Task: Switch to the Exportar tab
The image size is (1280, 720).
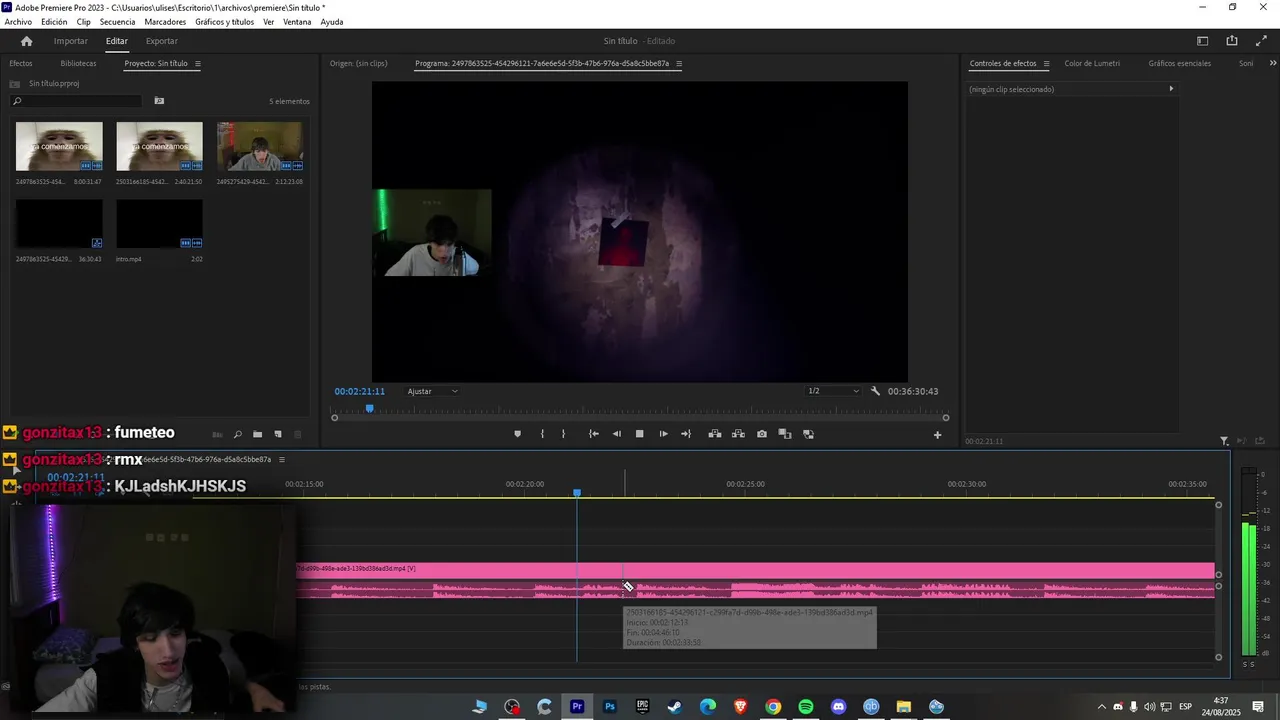Action: point(162,41)
